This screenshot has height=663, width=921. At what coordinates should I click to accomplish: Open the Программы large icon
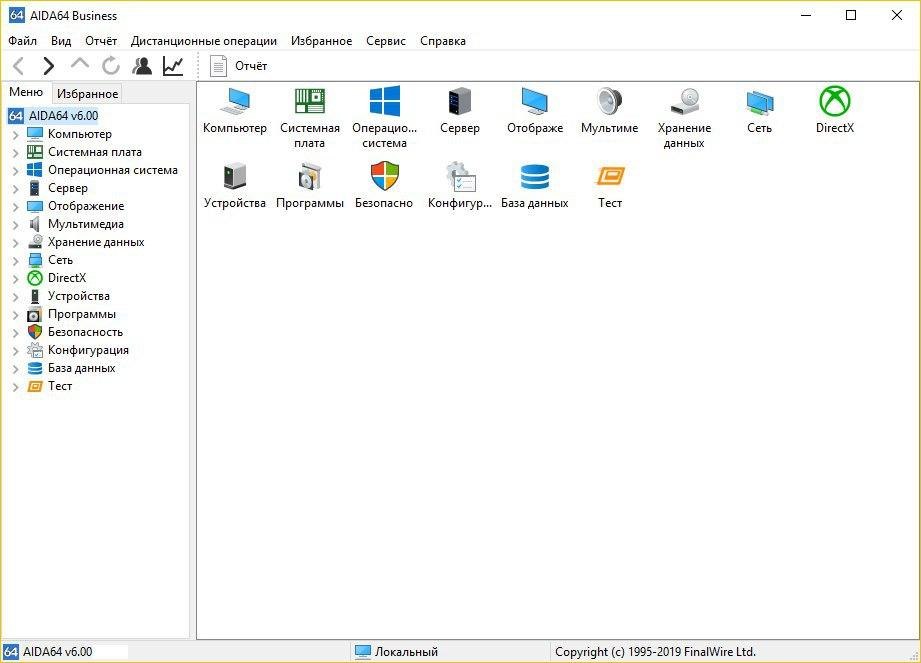click(310, 176)
